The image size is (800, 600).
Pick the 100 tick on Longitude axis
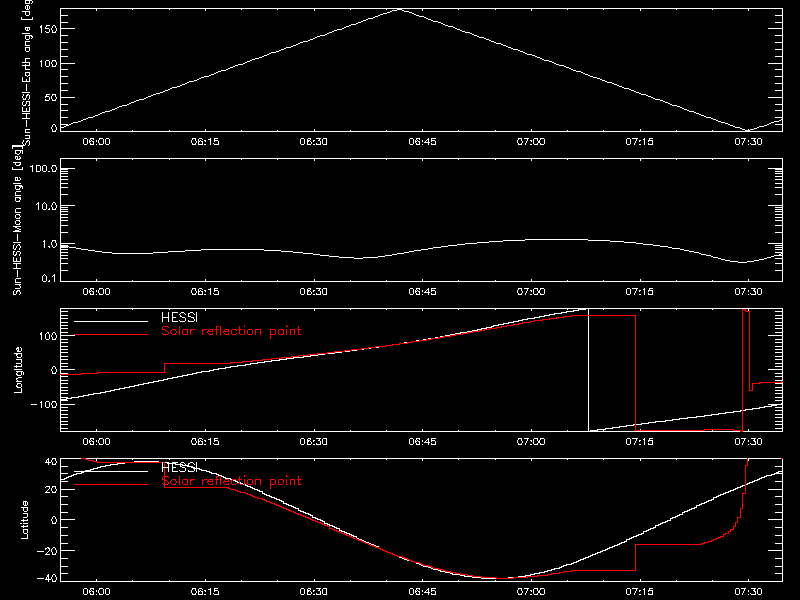coord(48,336)
